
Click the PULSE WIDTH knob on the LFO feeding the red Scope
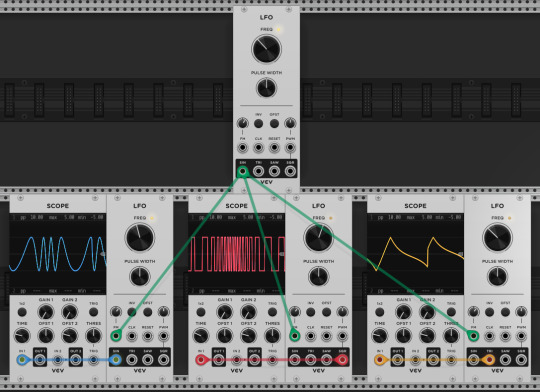pos(319,276)
